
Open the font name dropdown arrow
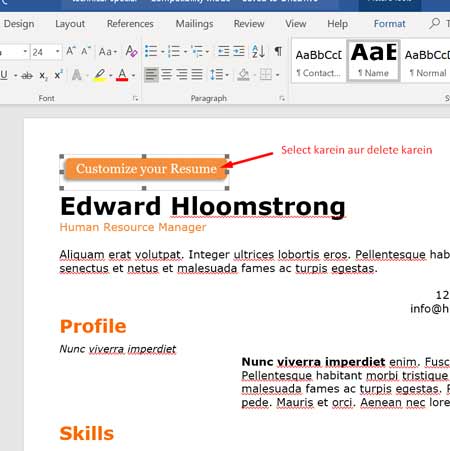(x=25, y=52)
